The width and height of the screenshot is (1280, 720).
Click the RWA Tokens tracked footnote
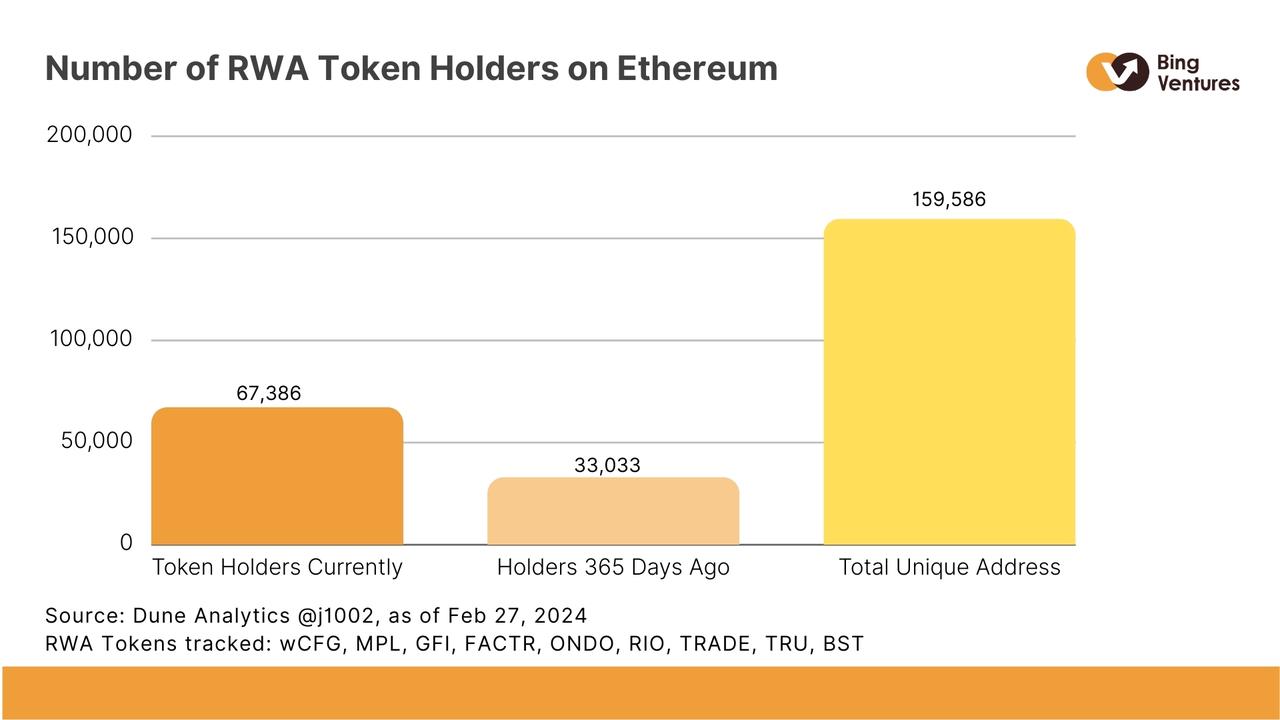454,644
